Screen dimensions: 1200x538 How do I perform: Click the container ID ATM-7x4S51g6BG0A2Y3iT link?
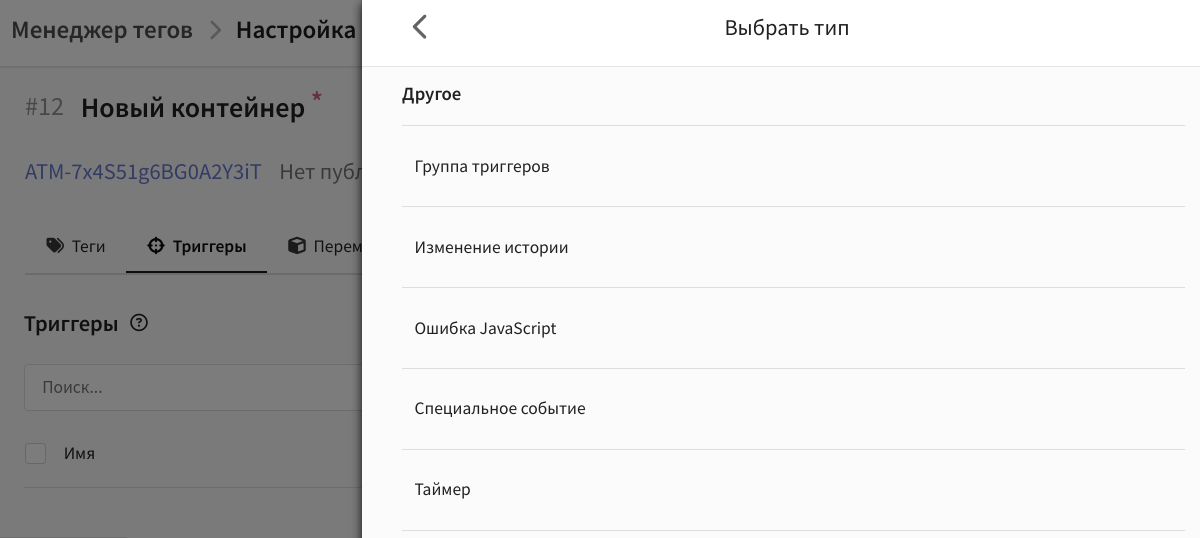143,172
